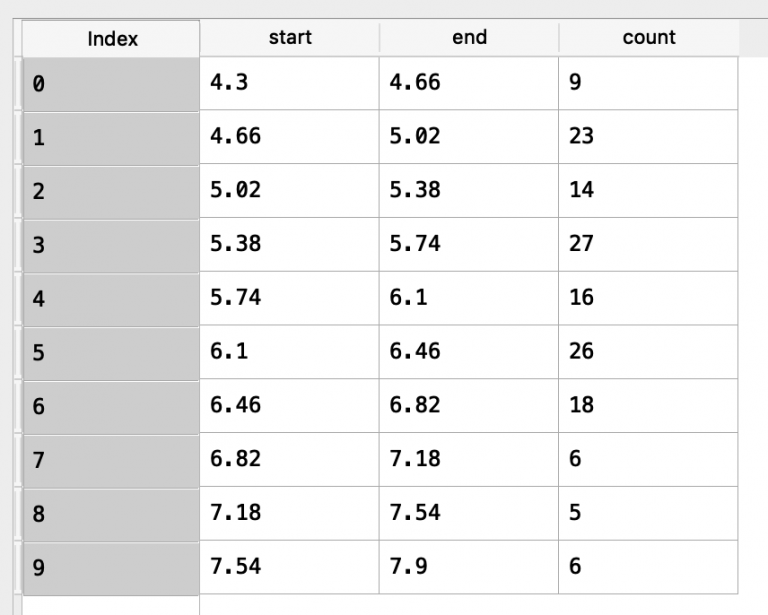Click the Index column header
The height and width of the screenshot is (615, 768).
(x=112, y=39)
